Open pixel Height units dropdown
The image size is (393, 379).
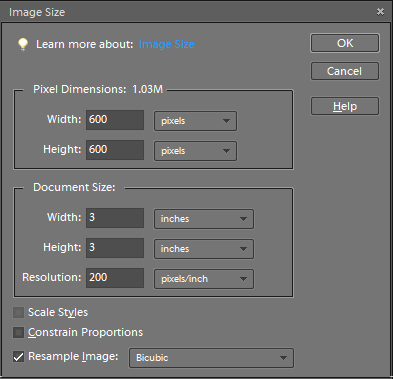point(195,151)
